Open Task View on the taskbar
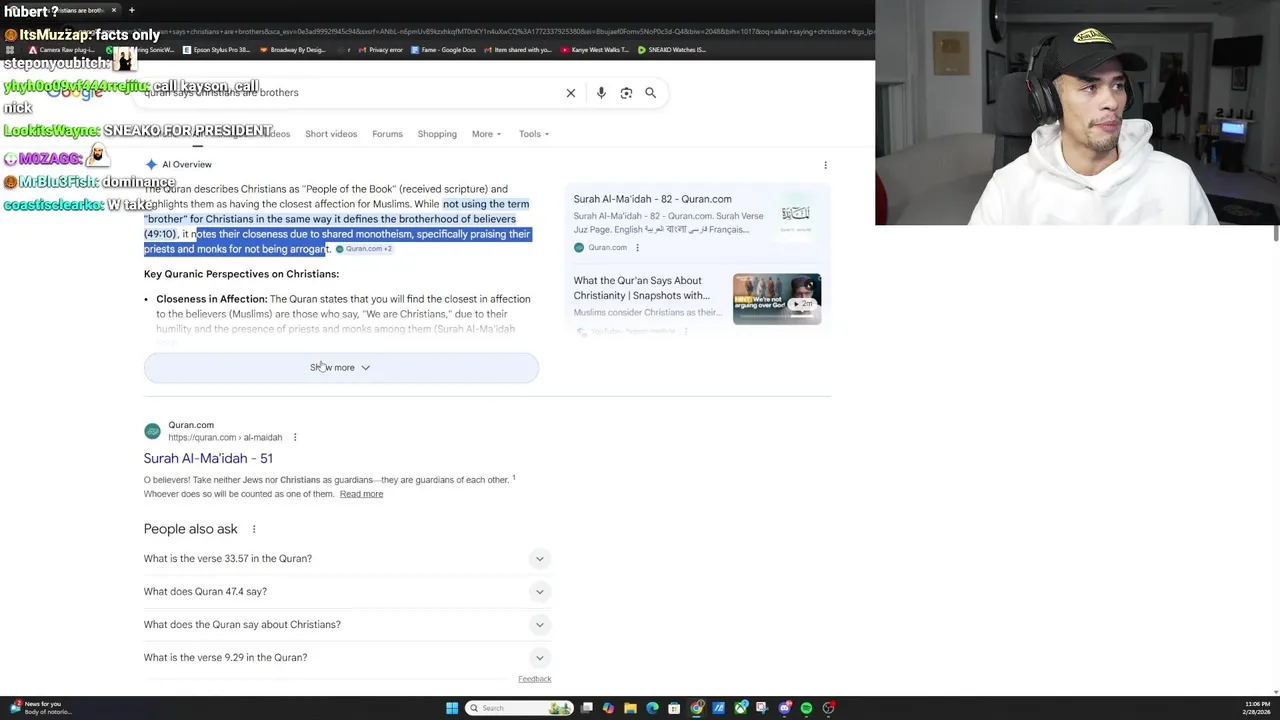This screenshot has width=1280, height=720. [x=587, y=708]
